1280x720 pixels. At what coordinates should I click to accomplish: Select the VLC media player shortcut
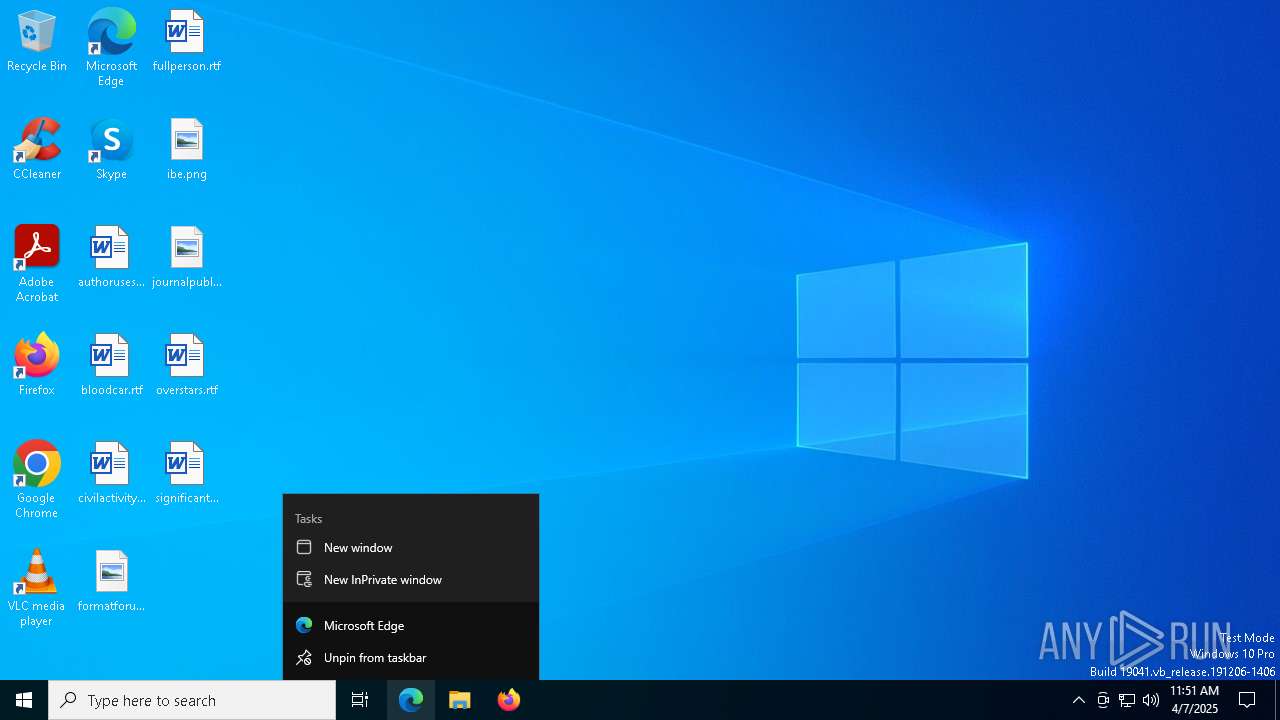tap(37, 588)
